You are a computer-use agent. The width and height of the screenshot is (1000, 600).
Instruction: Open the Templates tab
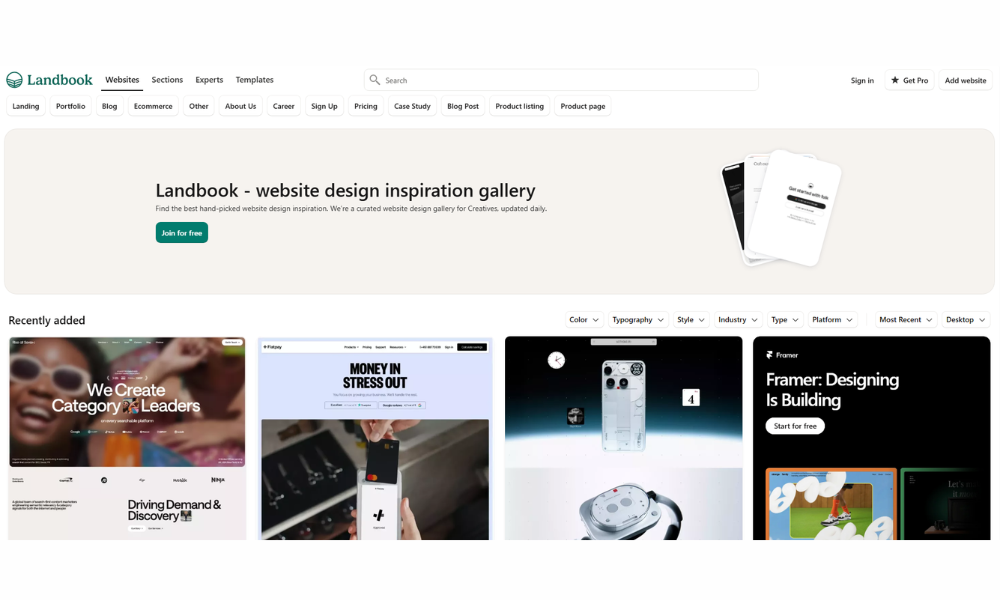tap(254, 80)
